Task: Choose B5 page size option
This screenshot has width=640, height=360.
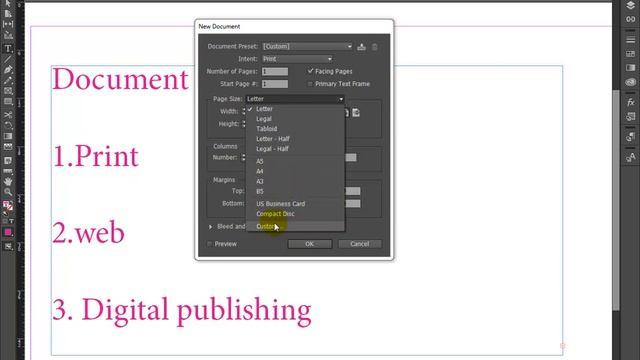Action: coord(295,191)
